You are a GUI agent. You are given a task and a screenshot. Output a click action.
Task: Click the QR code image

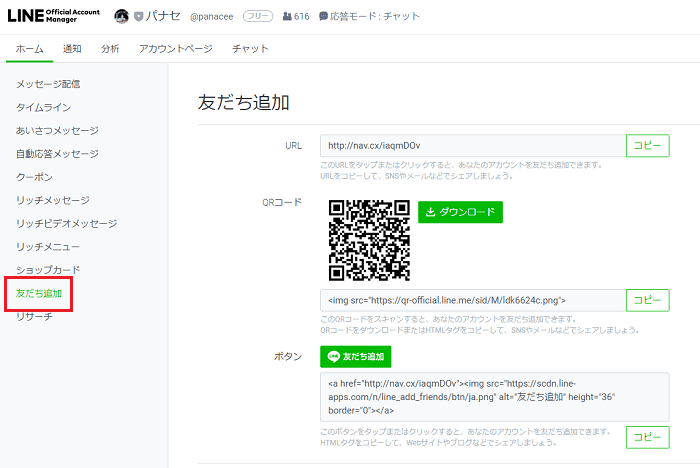[x=369, y=240]
